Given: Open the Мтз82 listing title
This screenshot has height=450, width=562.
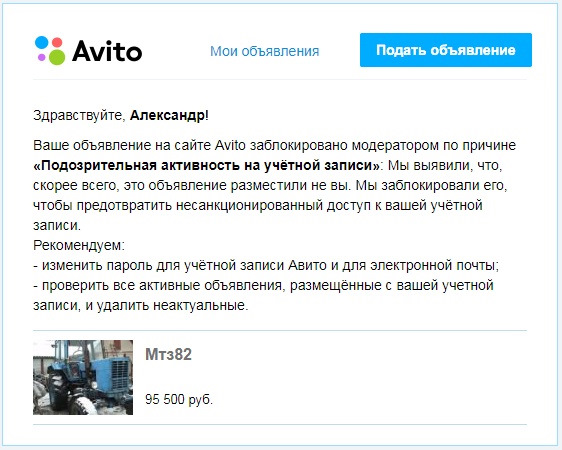Looking at the screenshot, I should click(x=168, y=354).
